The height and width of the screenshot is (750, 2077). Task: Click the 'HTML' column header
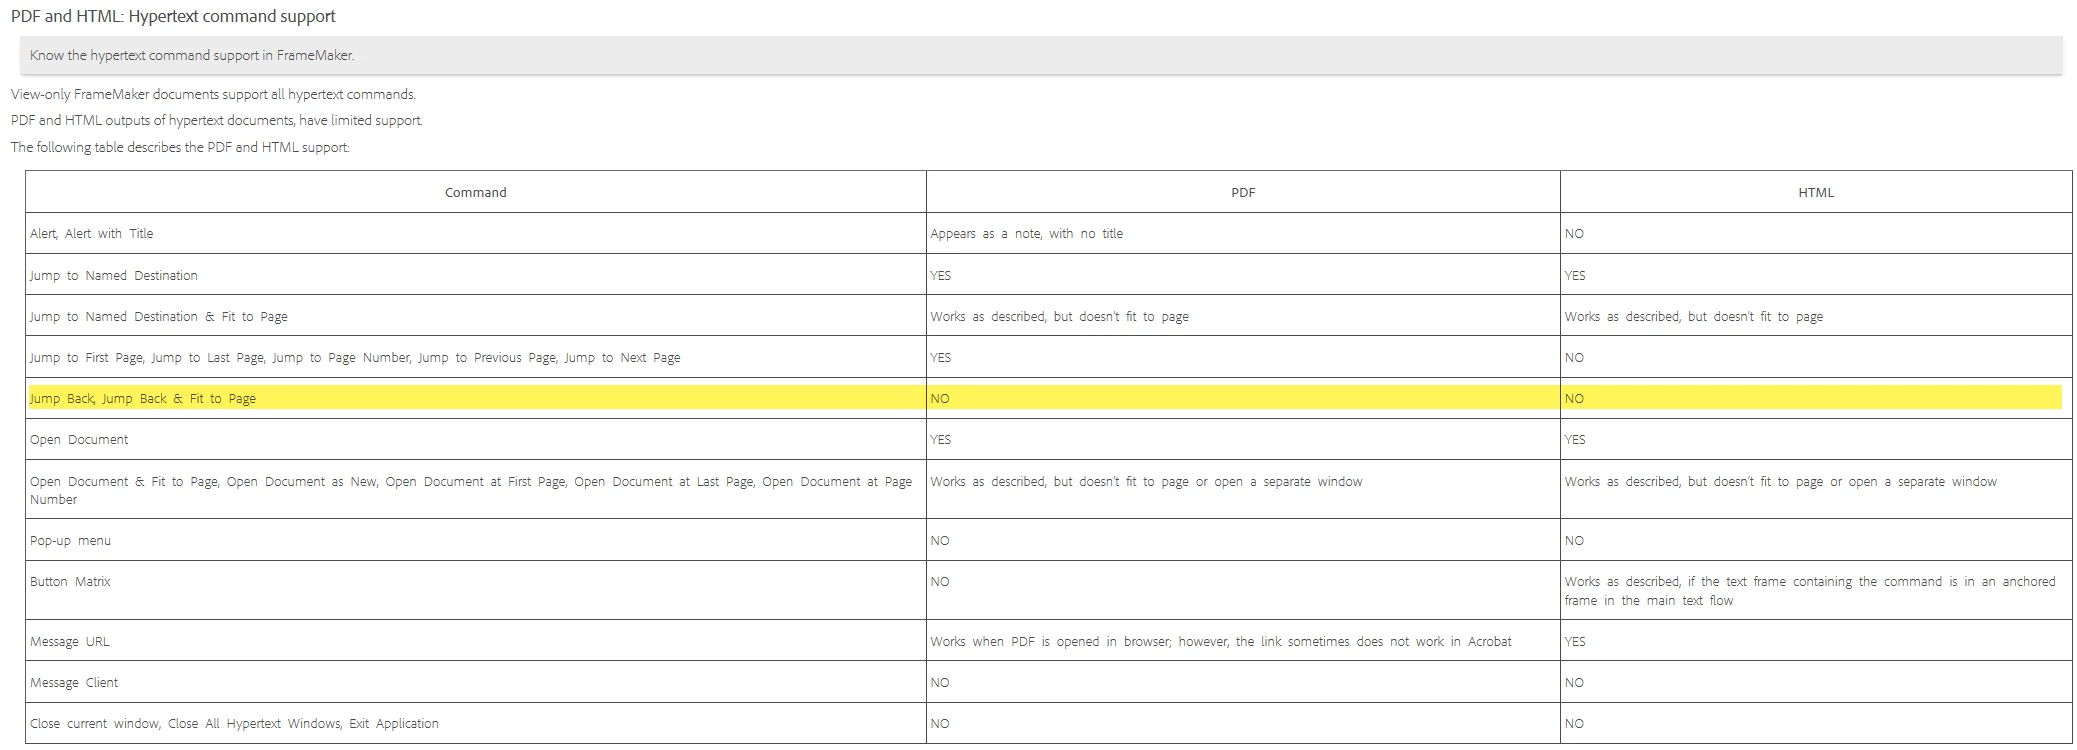(x=1816, y=192)
